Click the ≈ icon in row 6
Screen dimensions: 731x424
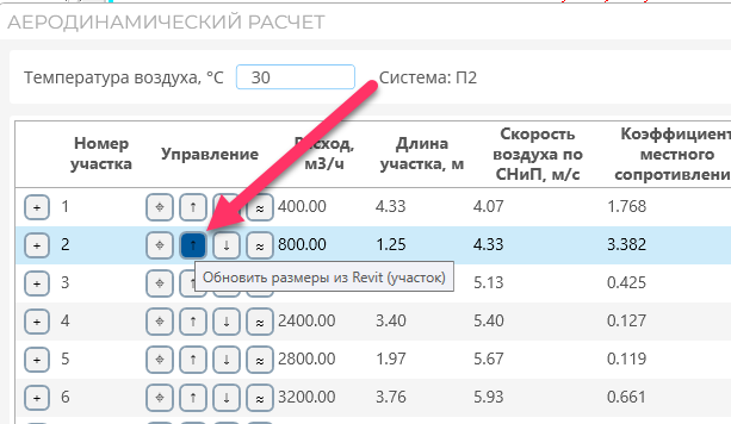(260, 398)
